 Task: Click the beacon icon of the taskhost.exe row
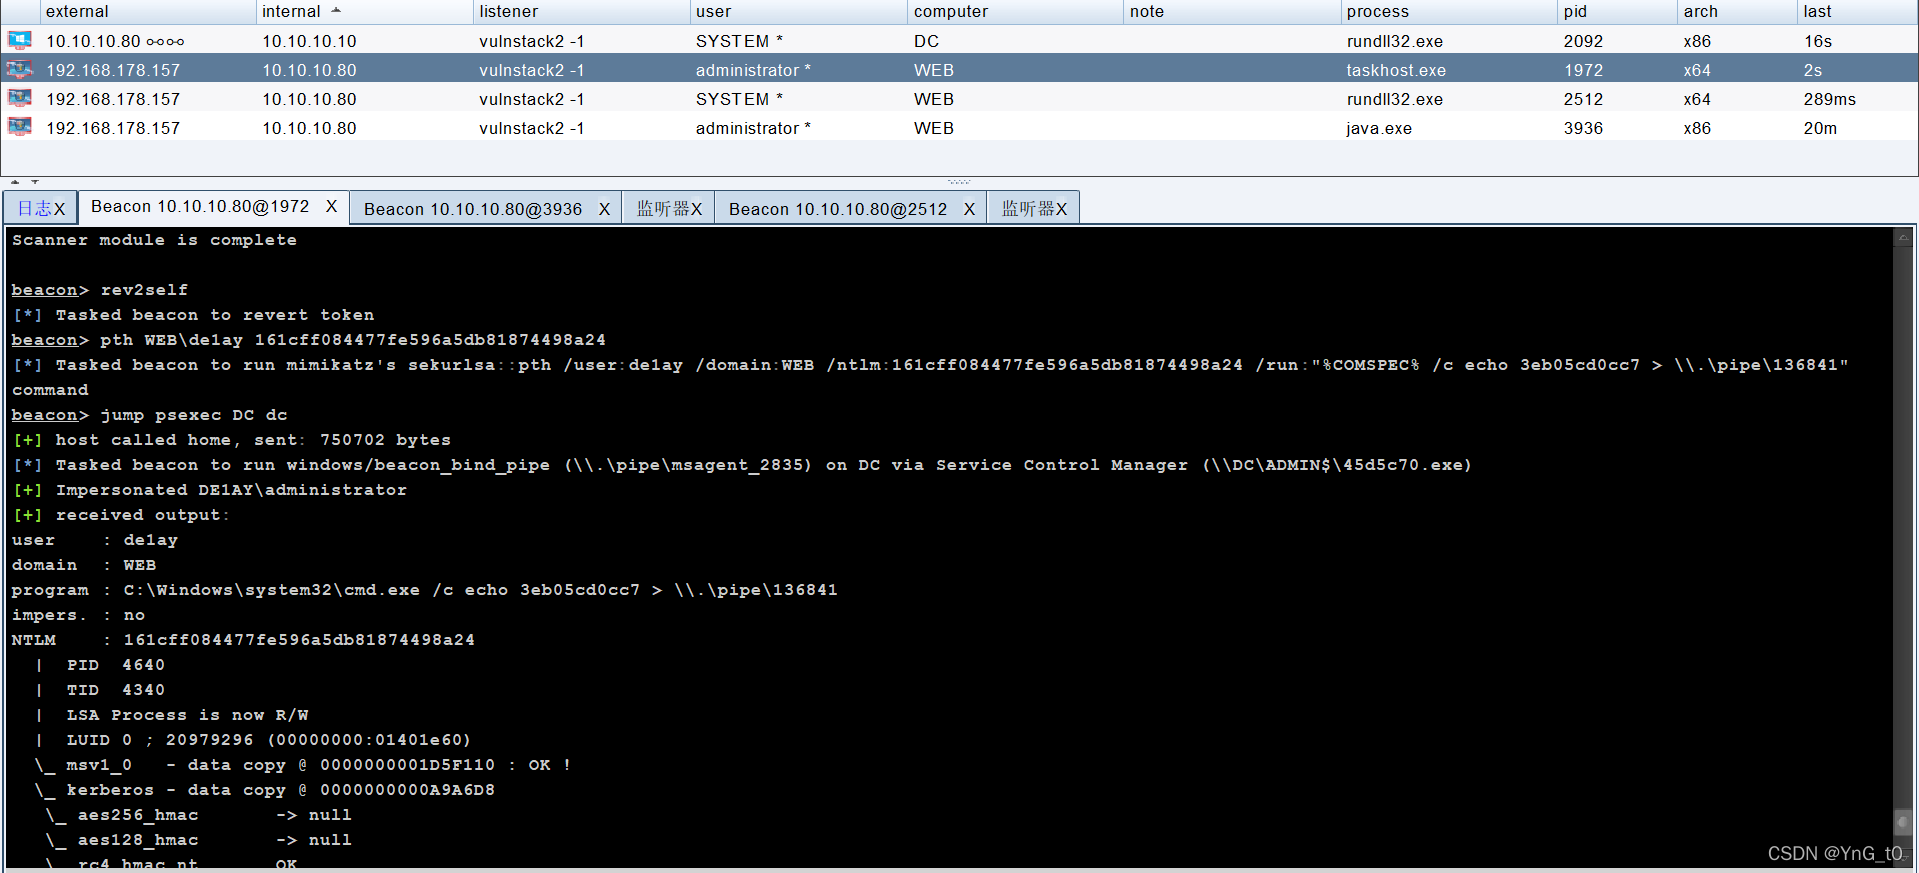(19, 69)
